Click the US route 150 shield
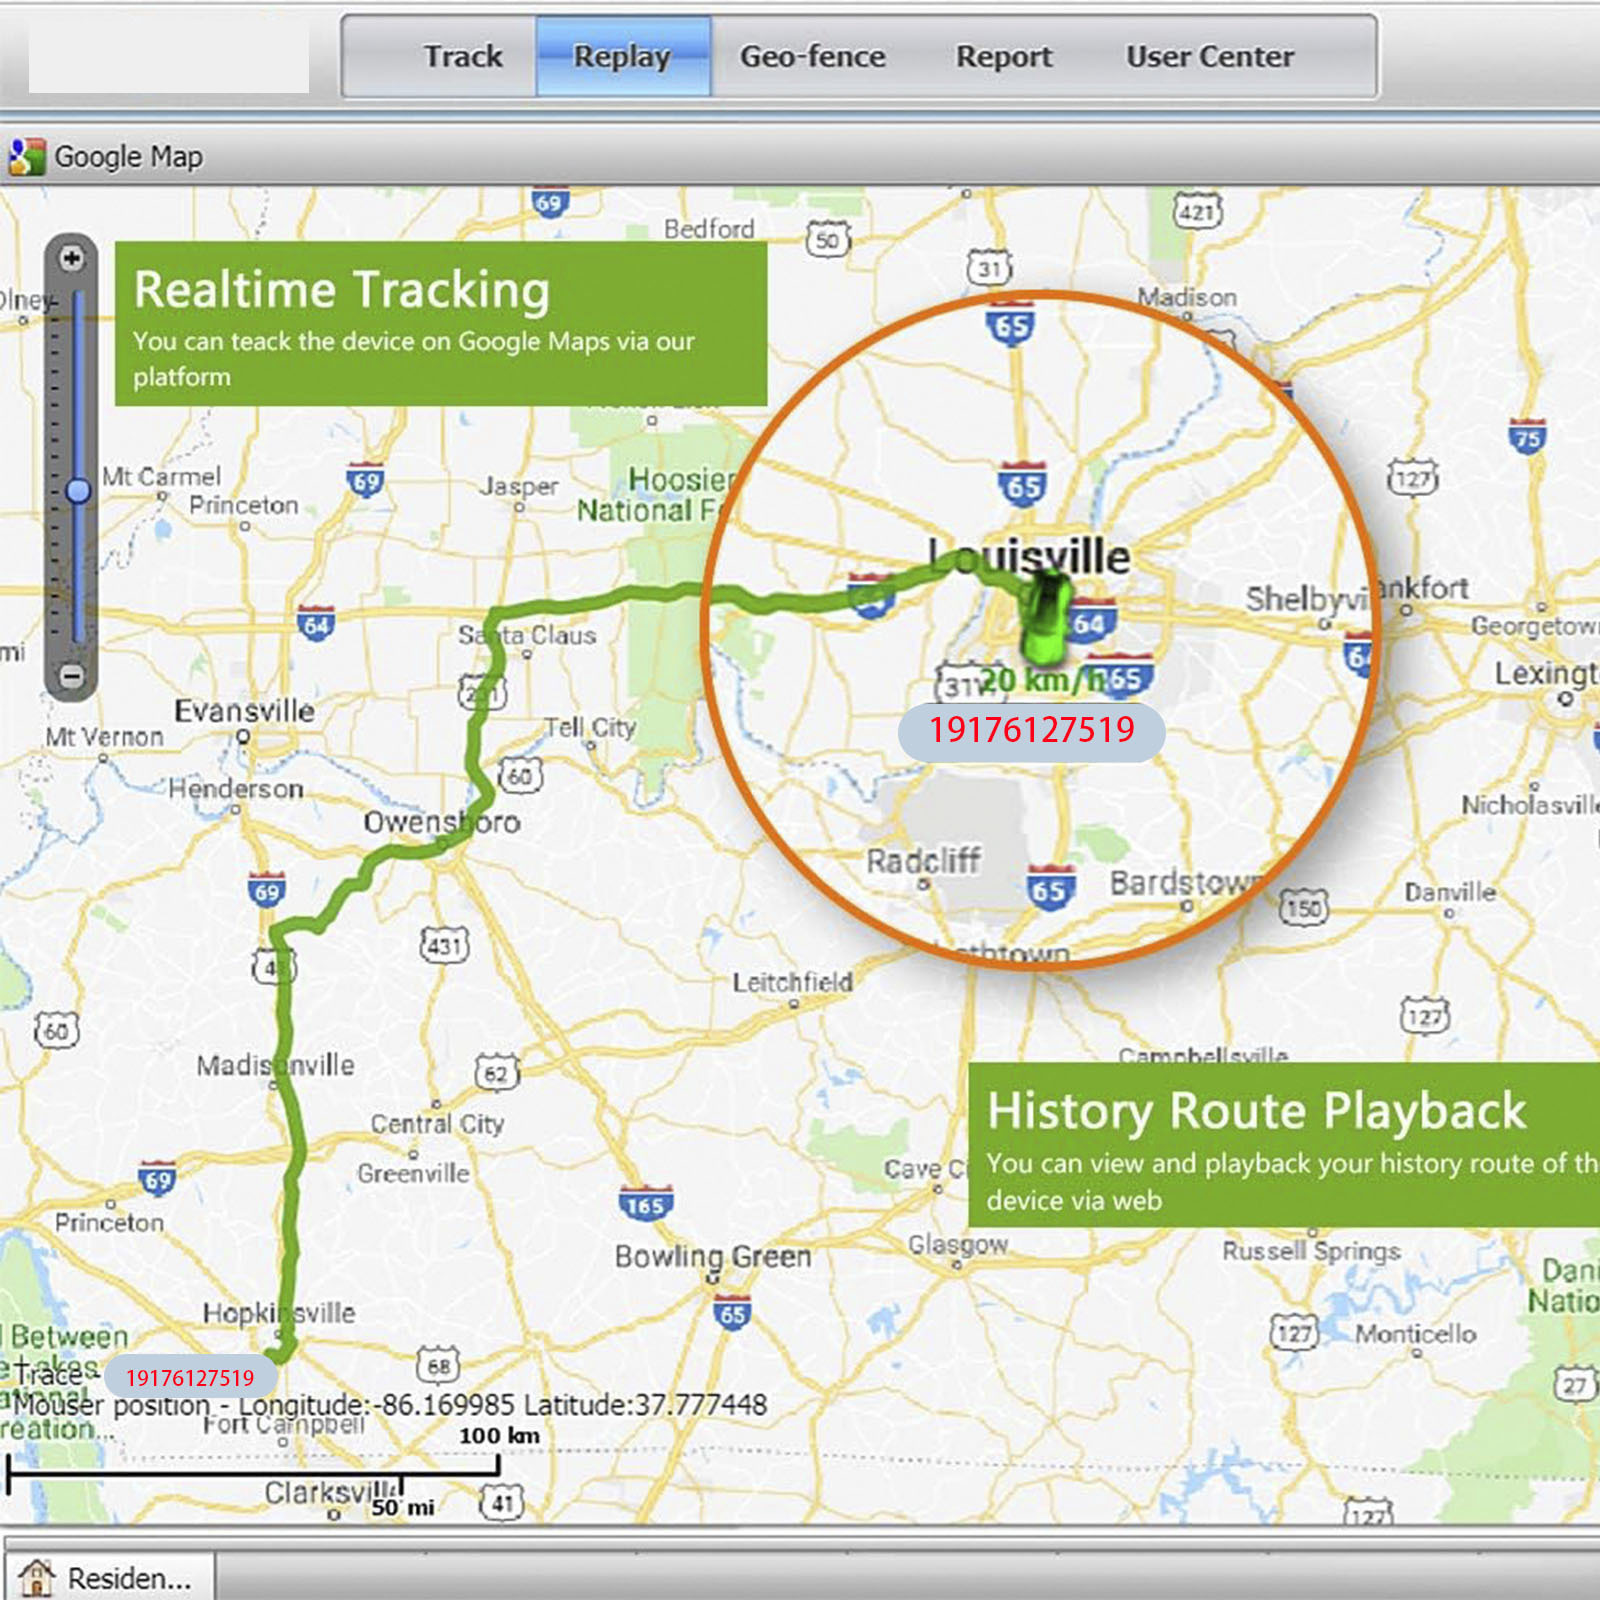Viewport: 1600px width, 1600px height. (1304, 908)
